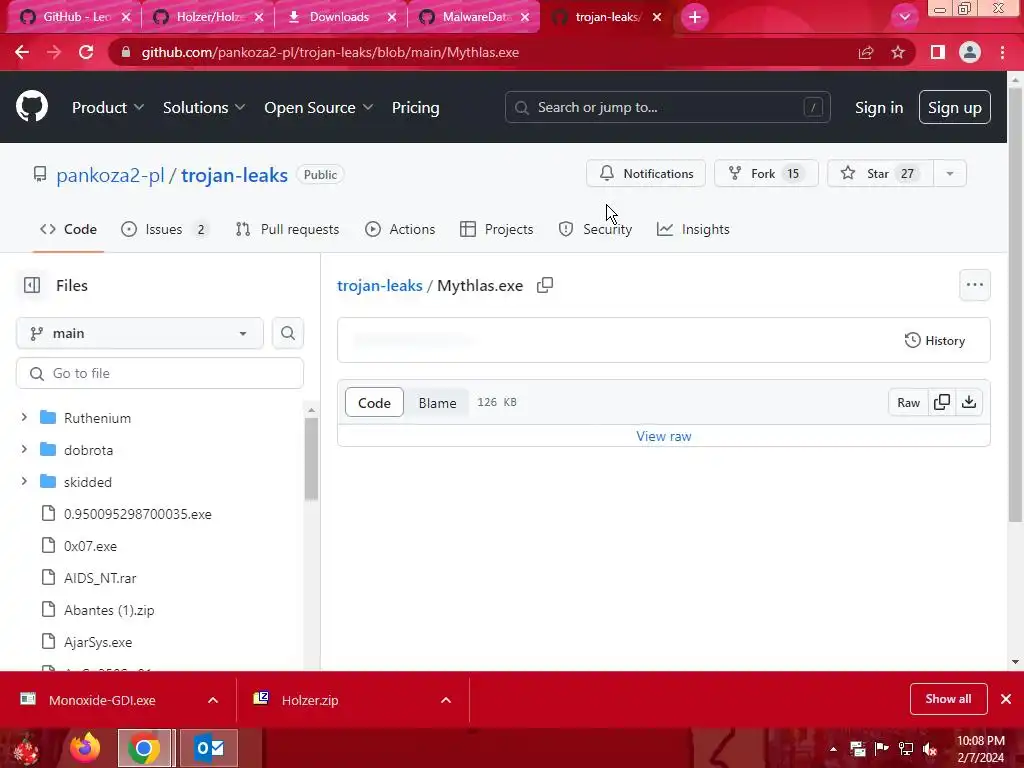The height and width of the screenshot is (768, 1024).
Task: Open the file's more options ellipsis button
Action: coord(974,285)
